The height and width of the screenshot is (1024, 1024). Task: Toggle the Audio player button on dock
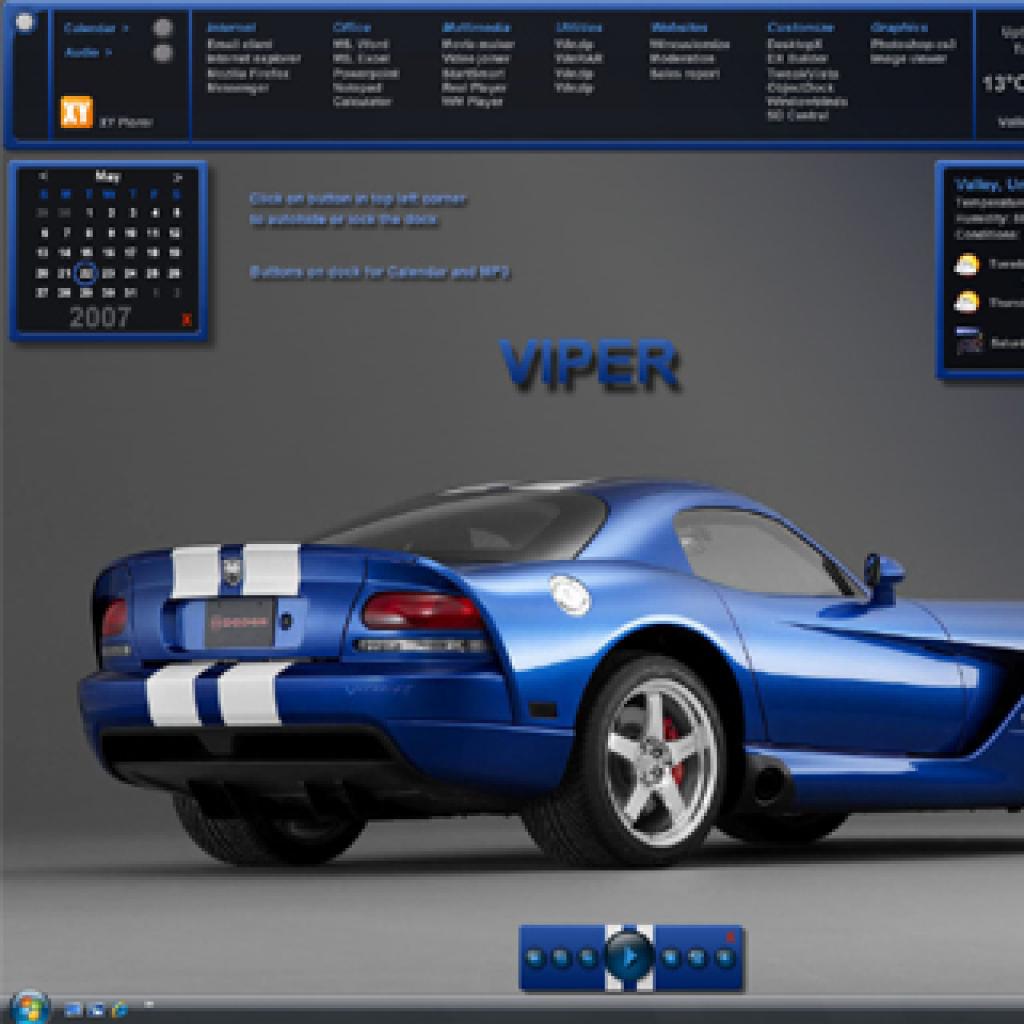(162, 53)
